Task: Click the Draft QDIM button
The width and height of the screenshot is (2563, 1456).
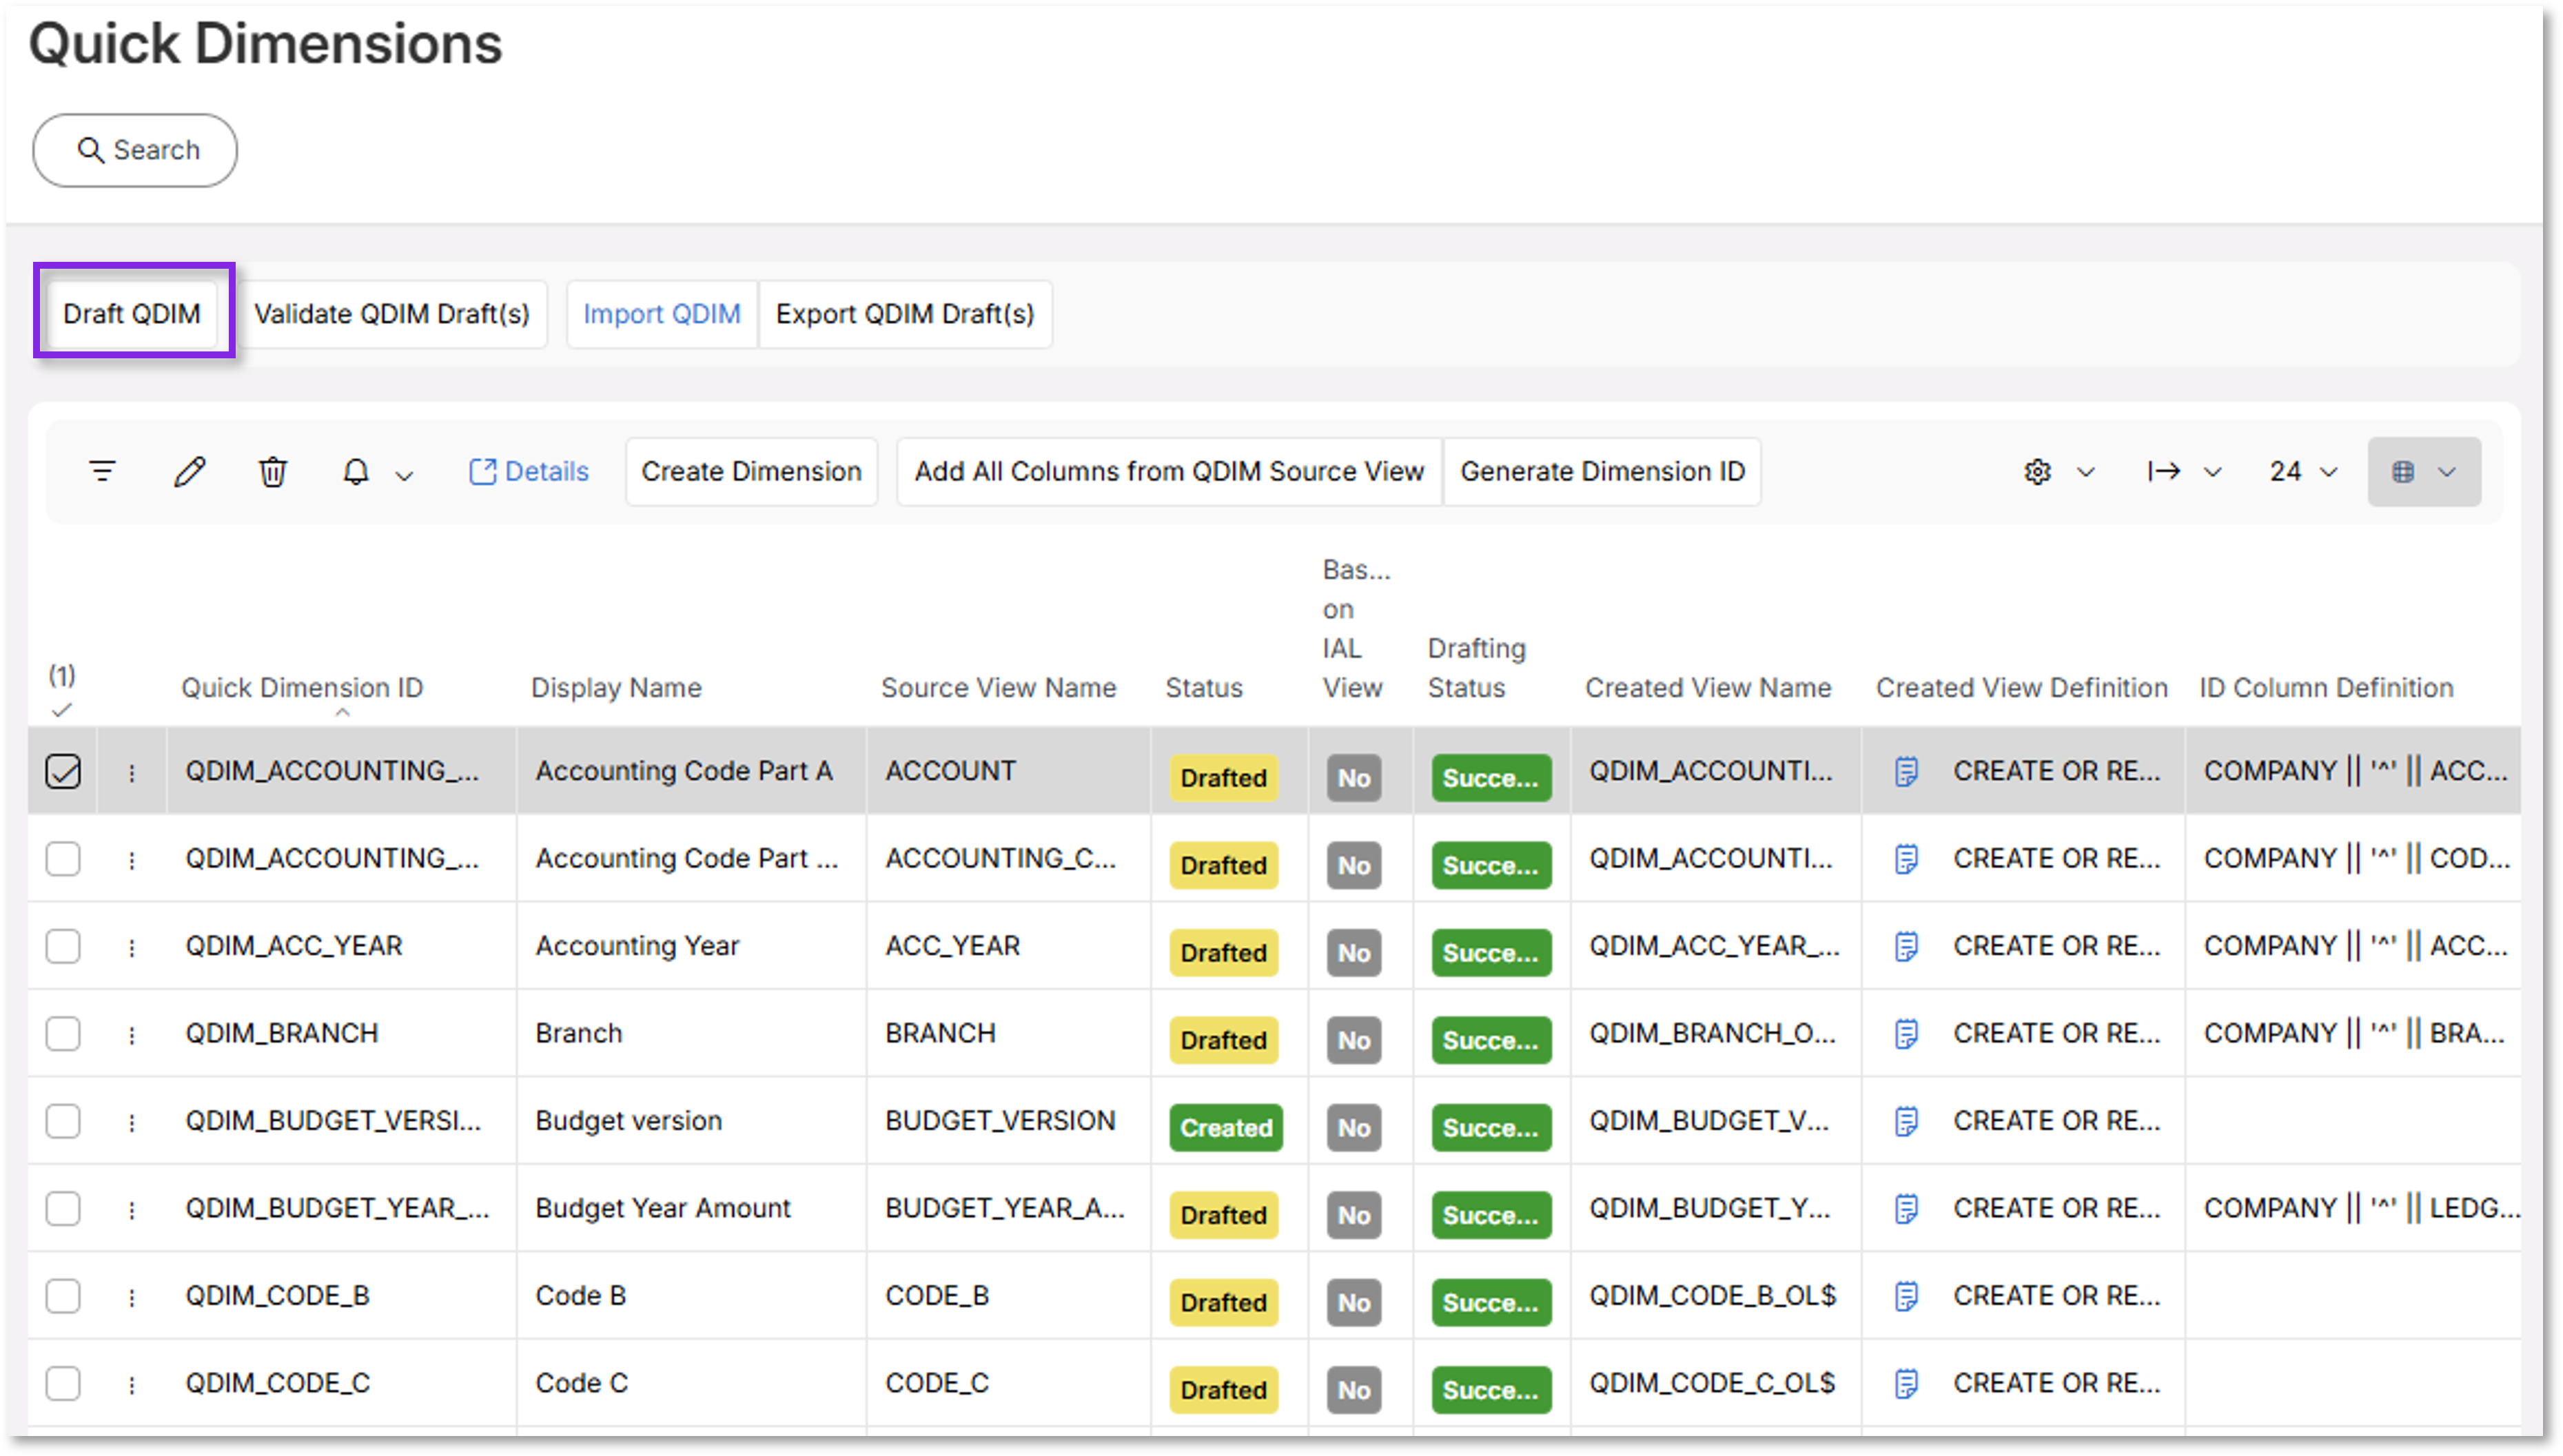Action: 132,314
